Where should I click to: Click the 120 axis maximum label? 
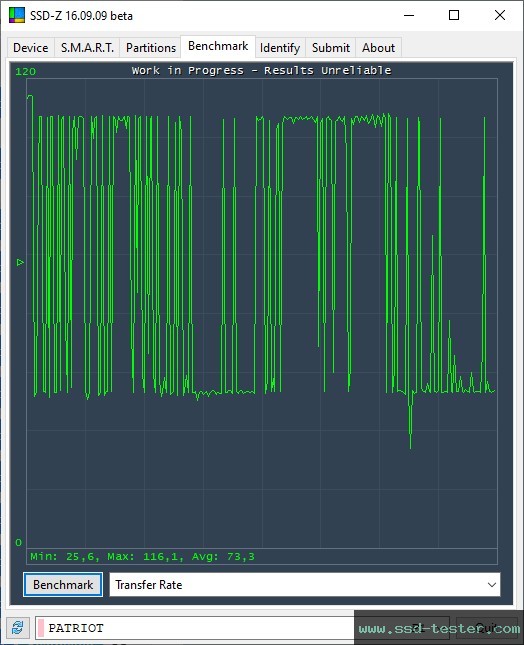[26, 72]
